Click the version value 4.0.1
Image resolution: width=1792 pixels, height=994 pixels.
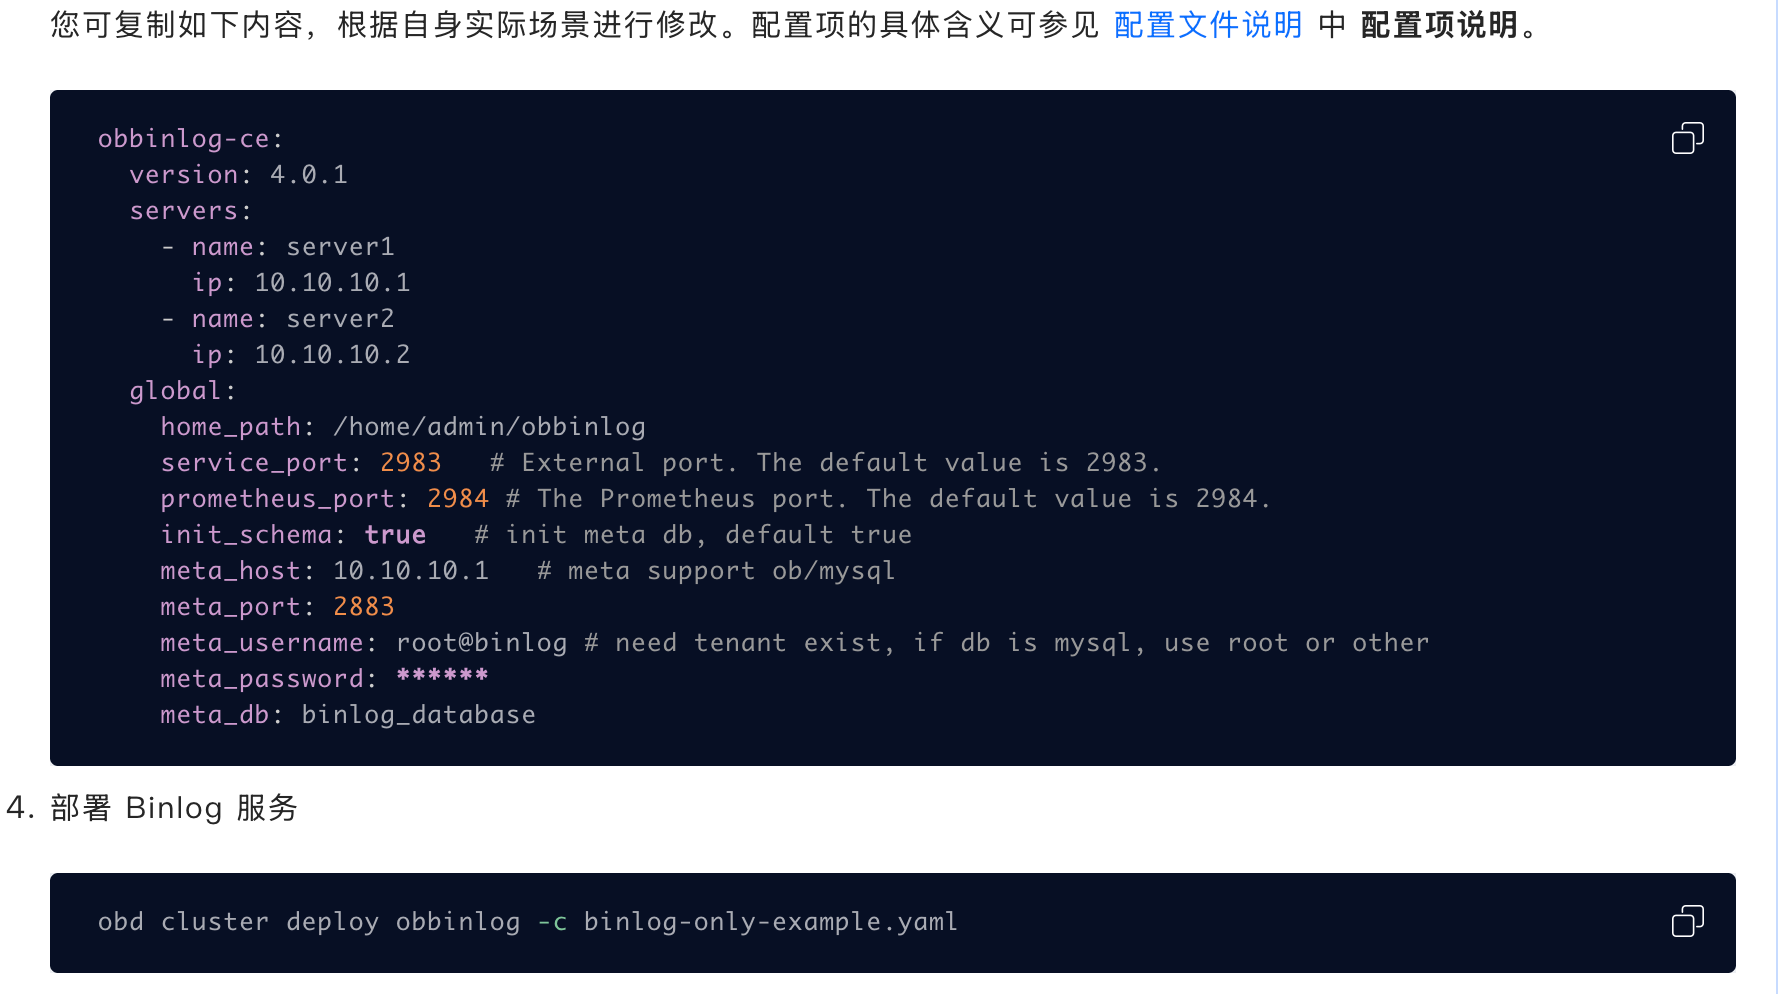pos(309,175)
